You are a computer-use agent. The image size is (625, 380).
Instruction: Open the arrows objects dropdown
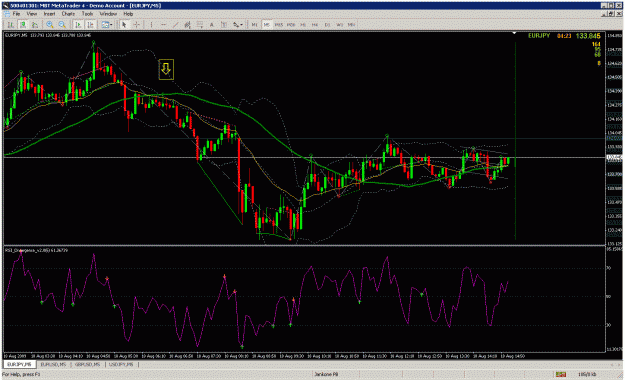[238, 25]
